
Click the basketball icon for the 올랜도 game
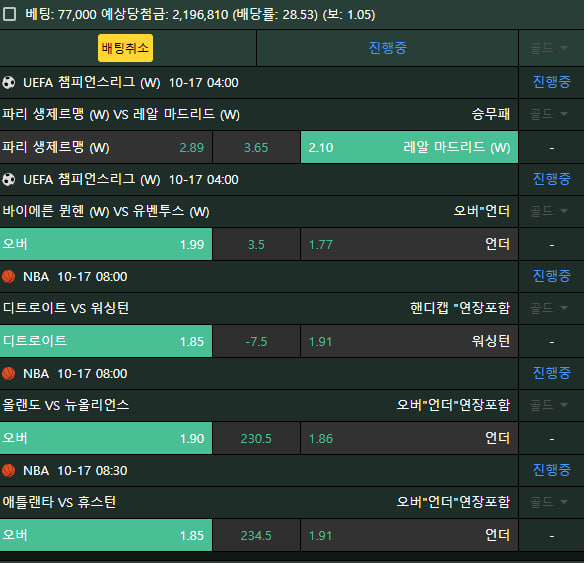[9, 374]
